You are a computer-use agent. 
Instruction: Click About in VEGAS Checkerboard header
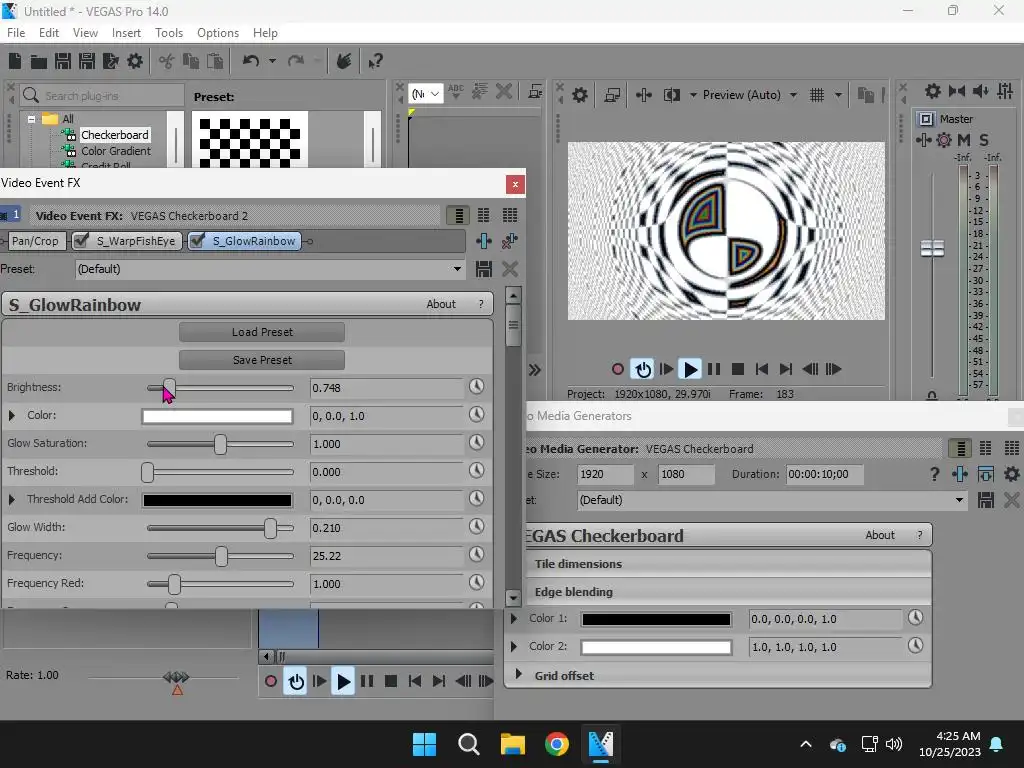(880, 535)
